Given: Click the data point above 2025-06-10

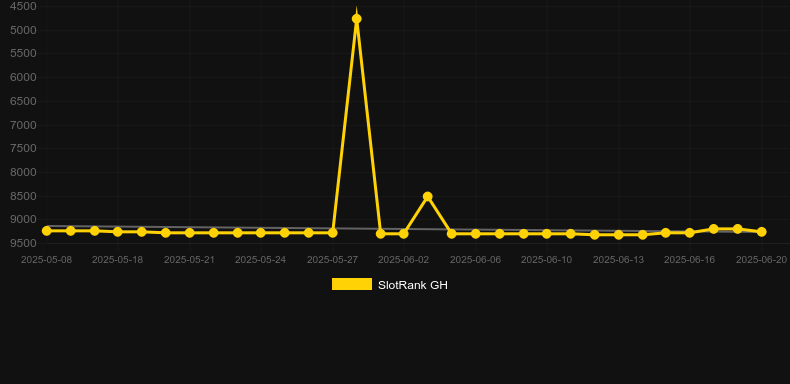Looking at the screenshot, I should point(547,234).
